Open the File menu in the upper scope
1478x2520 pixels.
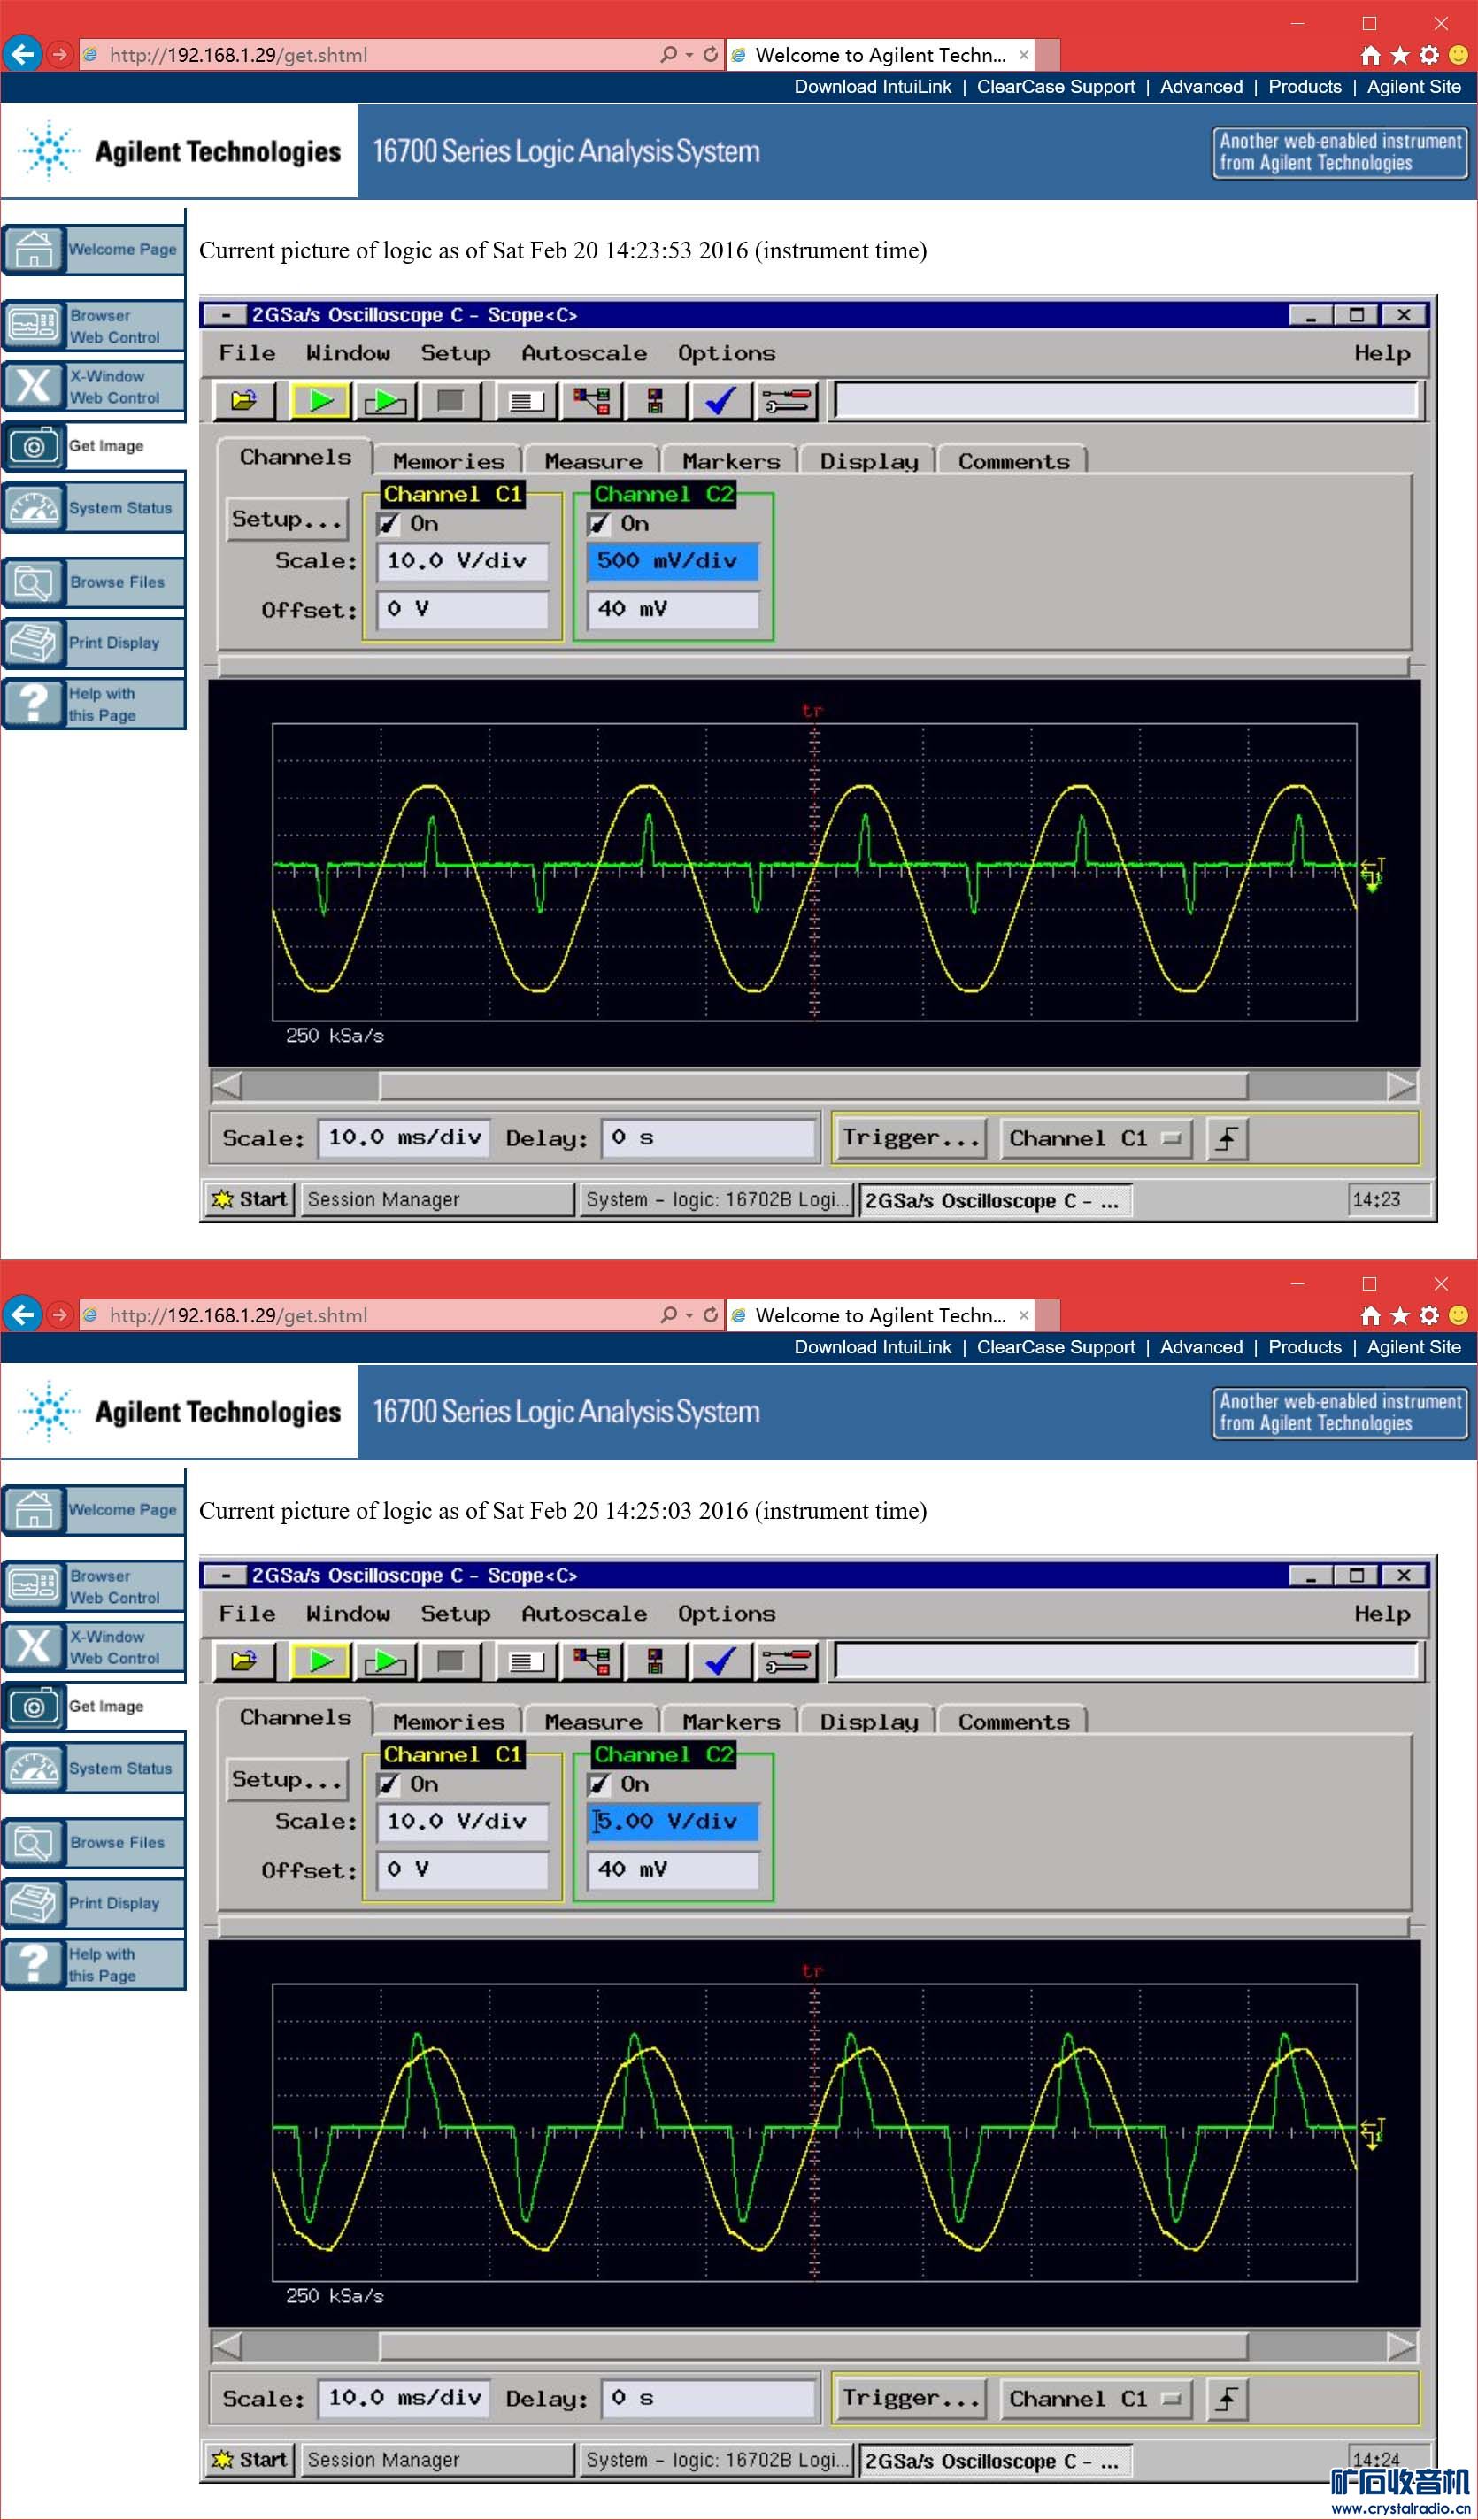coord(247,353)
